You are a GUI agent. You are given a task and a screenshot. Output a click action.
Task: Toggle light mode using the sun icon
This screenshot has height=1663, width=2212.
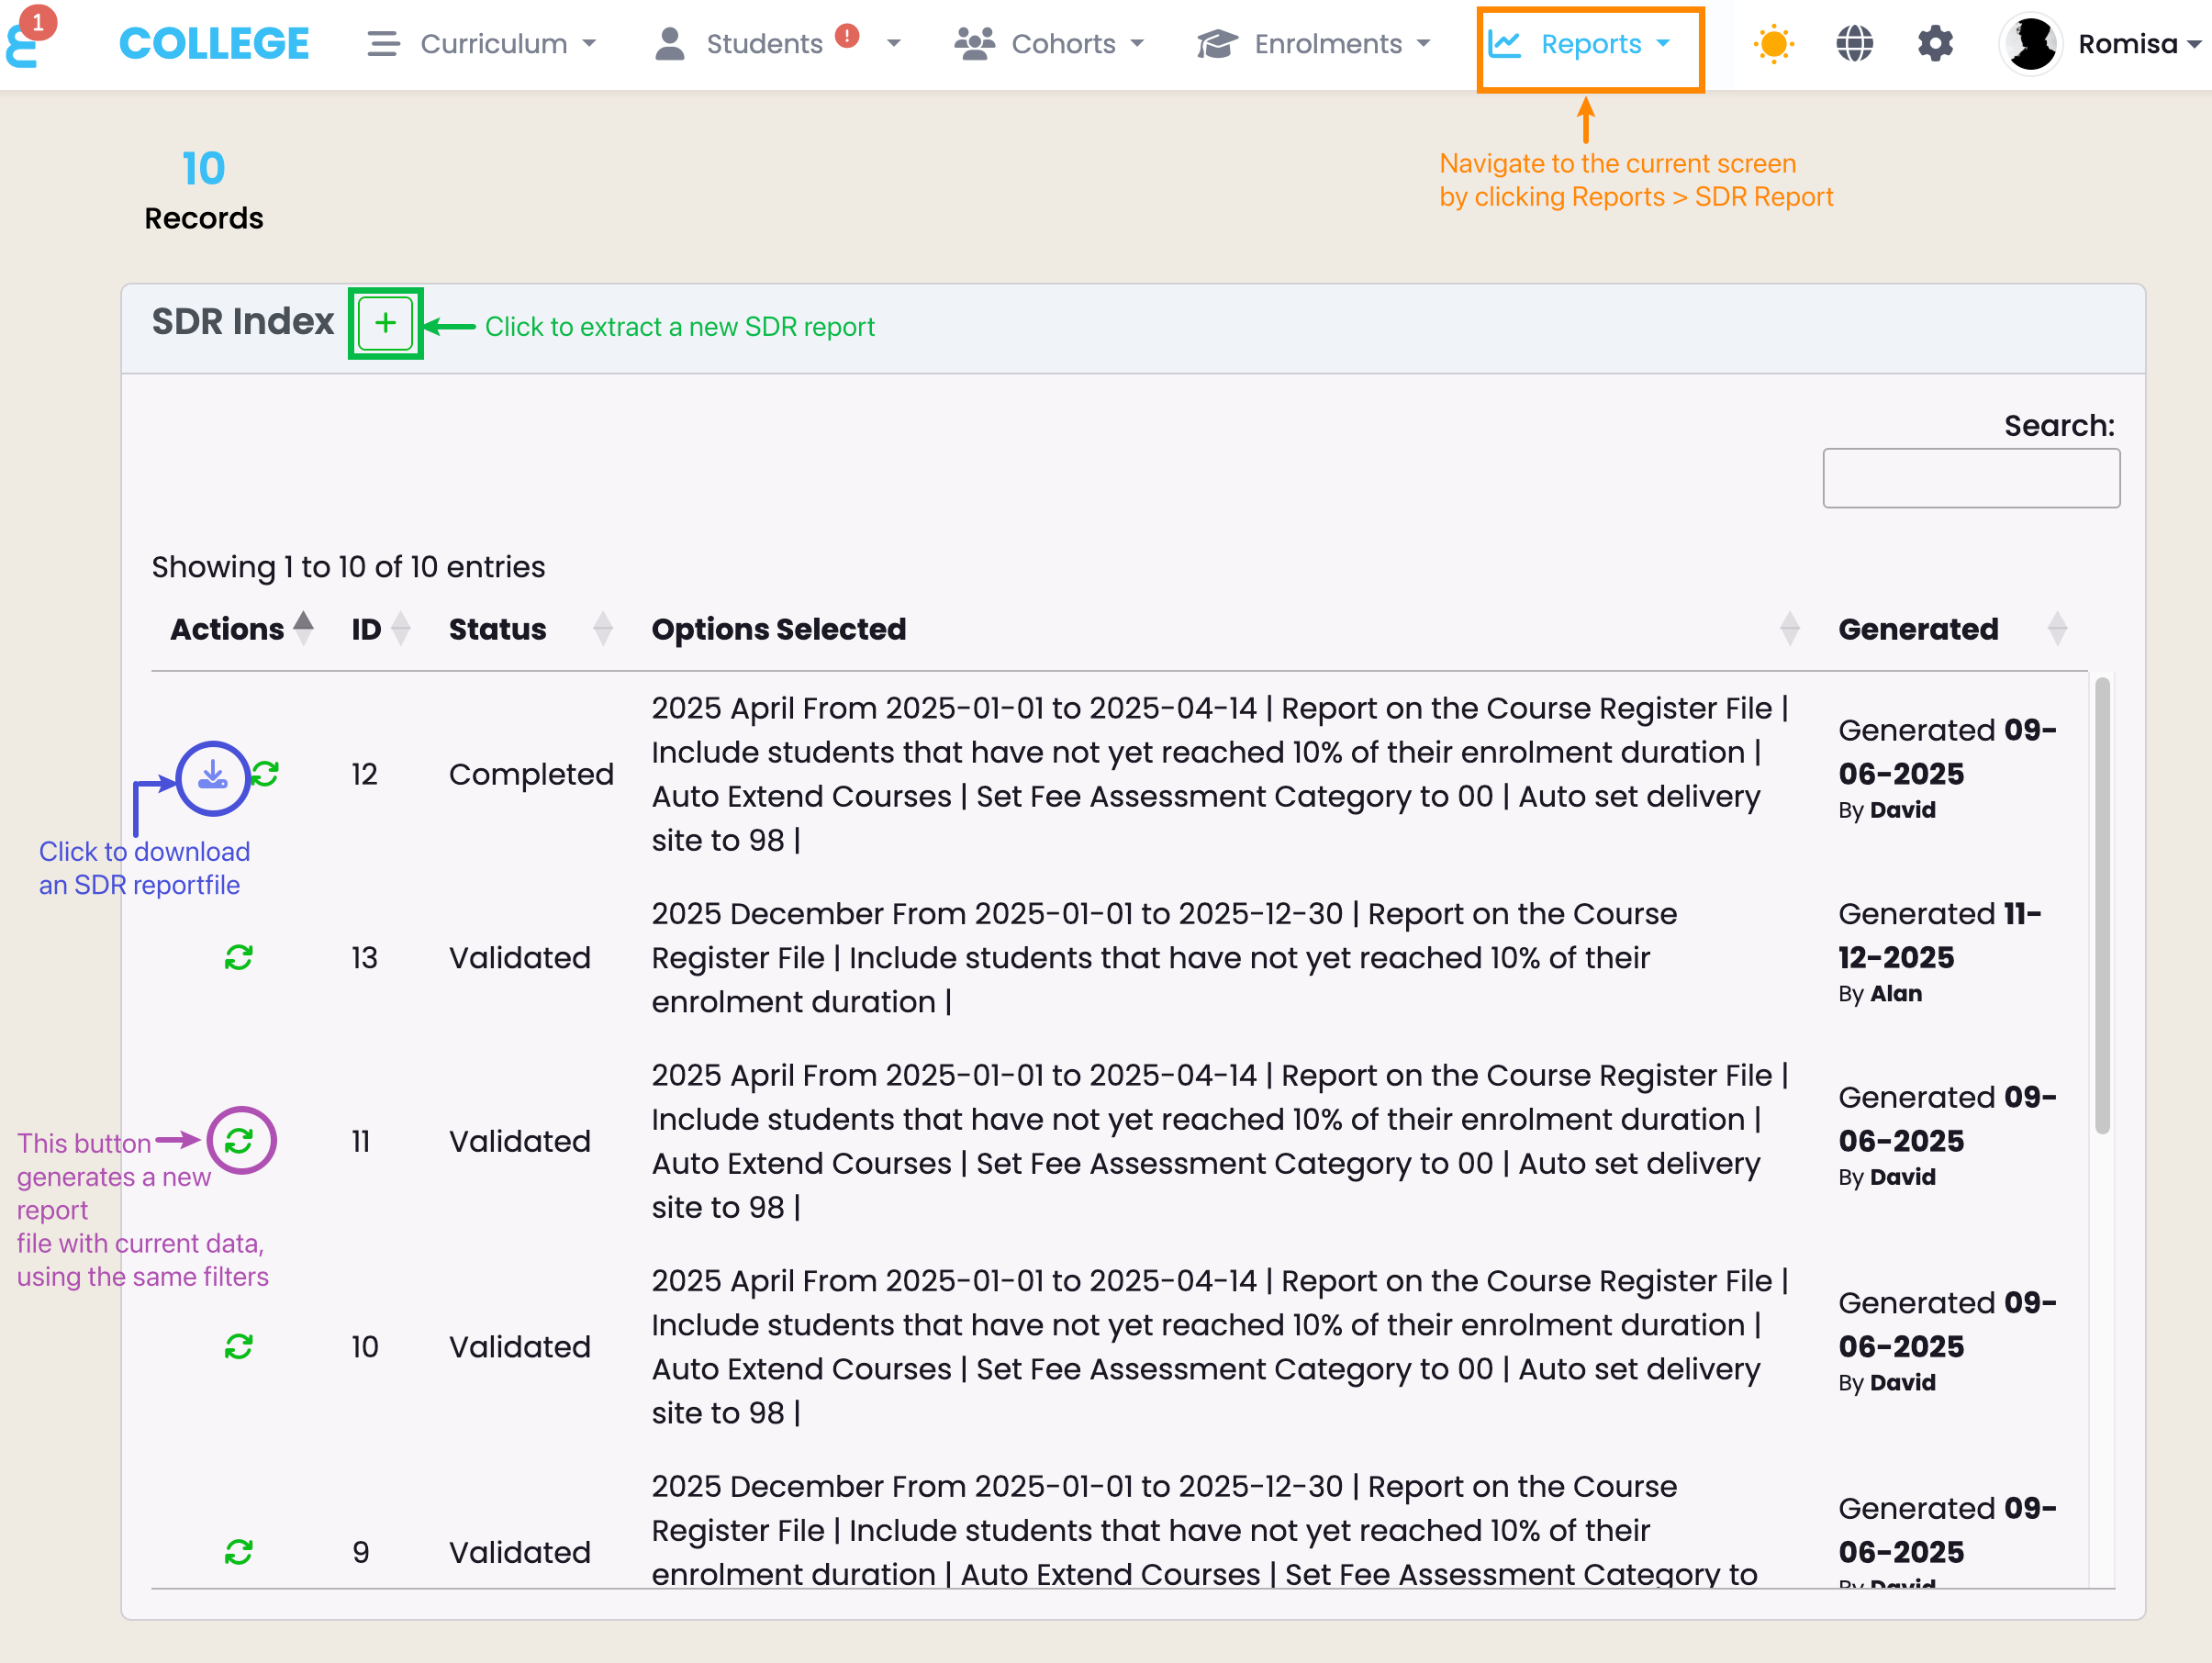[1773, 44]
